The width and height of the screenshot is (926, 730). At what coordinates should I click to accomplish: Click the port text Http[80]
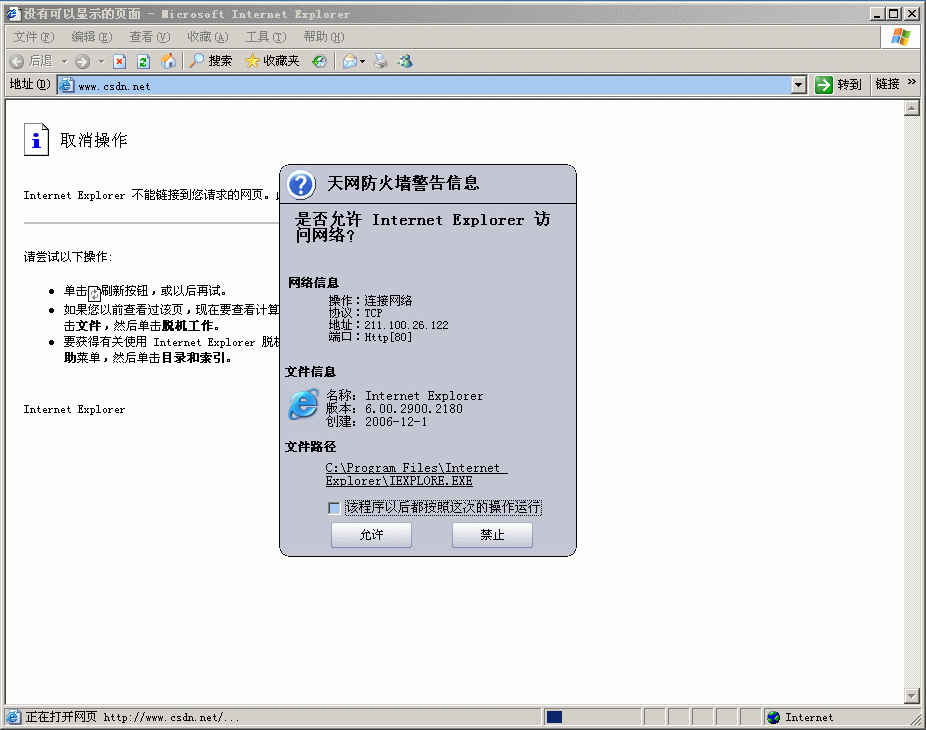coord(387,337)
